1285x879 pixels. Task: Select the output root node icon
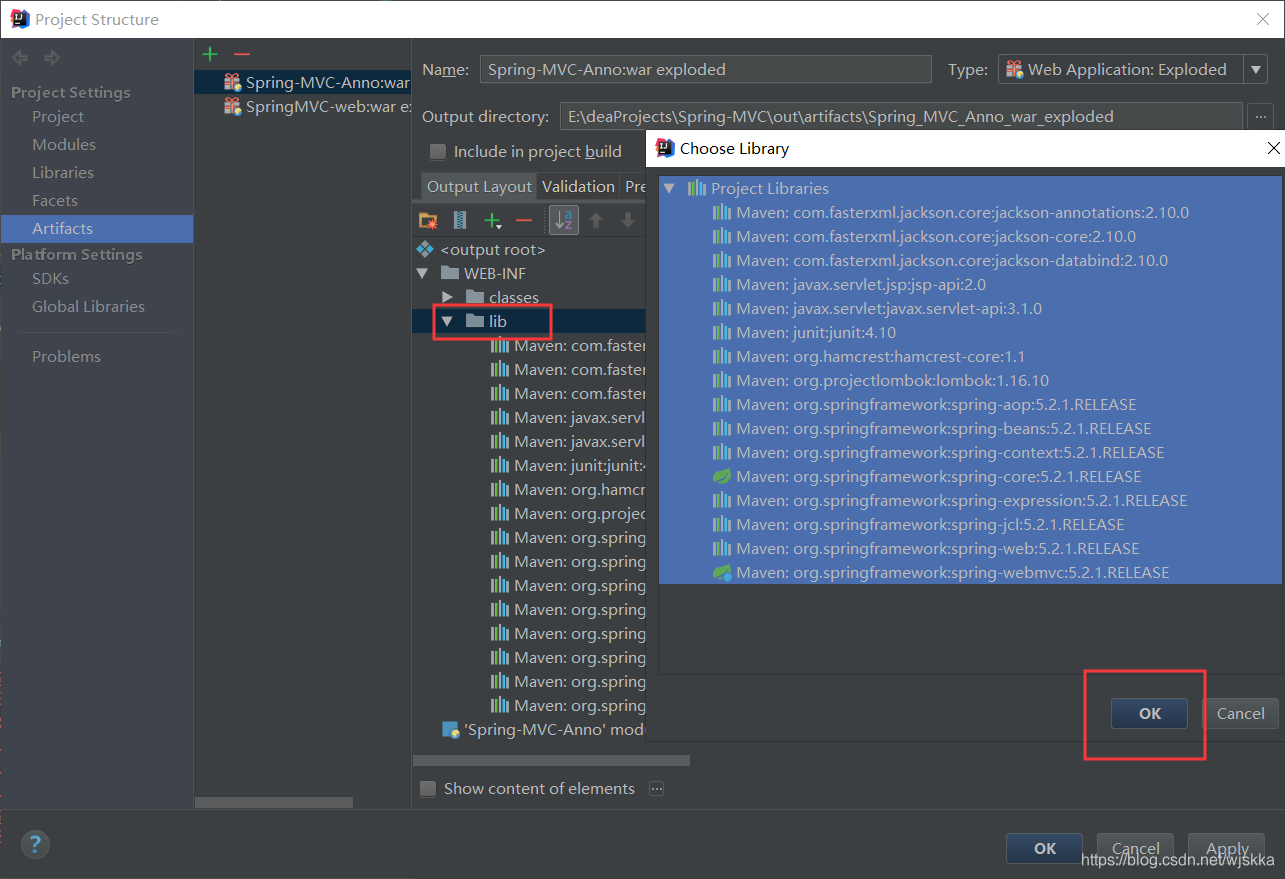[424, 249]
